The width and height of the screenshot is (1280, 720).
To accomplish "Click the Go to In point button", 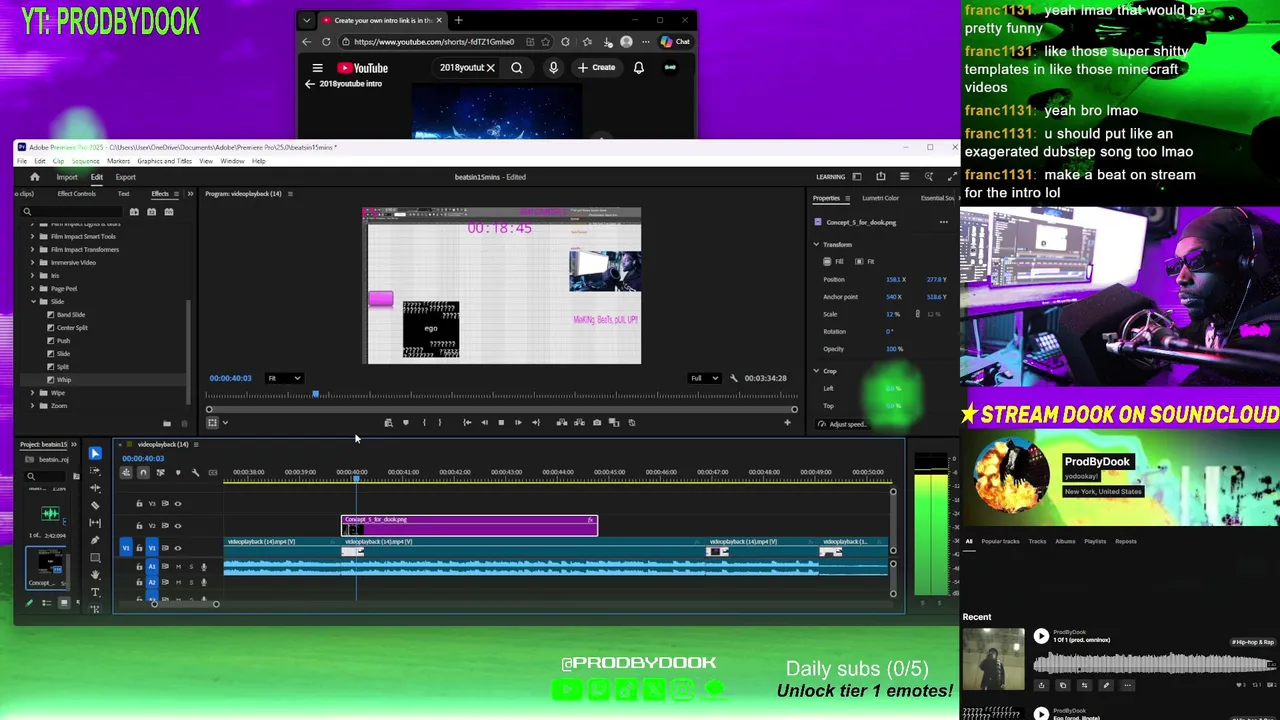I will (467, 422).
